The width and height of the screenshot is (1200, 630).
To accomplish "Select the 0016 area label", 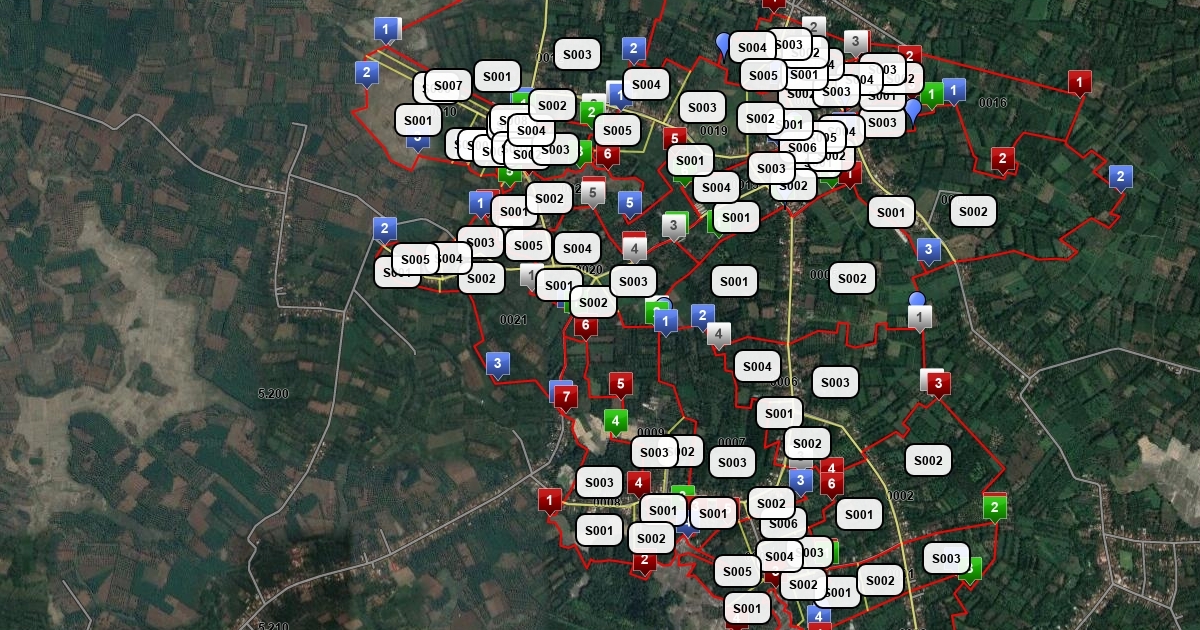I will pos(992,103).
